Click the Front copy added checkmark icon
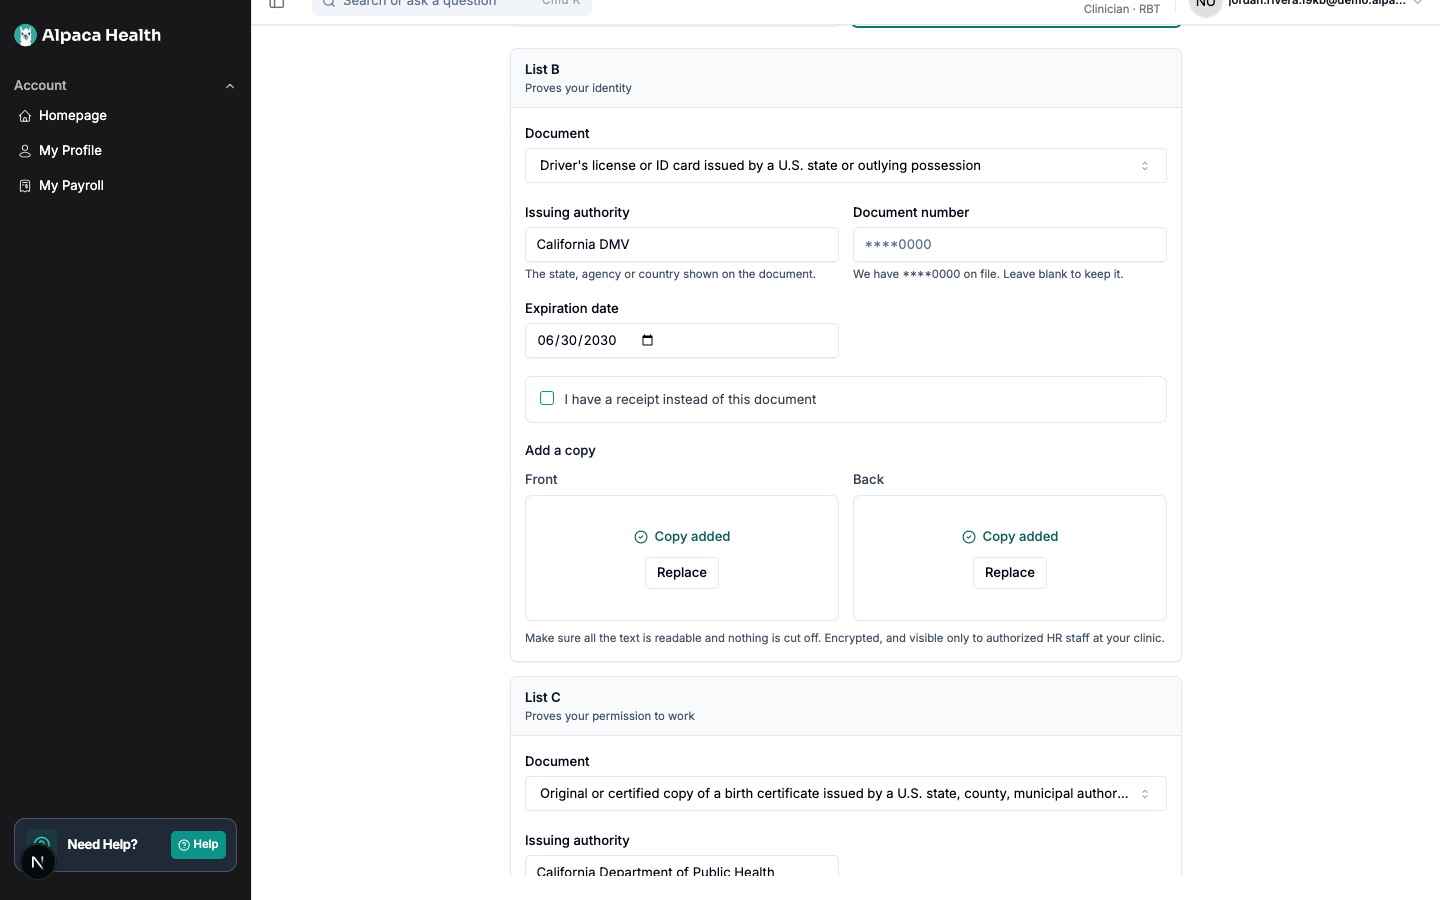 point(641,537)
